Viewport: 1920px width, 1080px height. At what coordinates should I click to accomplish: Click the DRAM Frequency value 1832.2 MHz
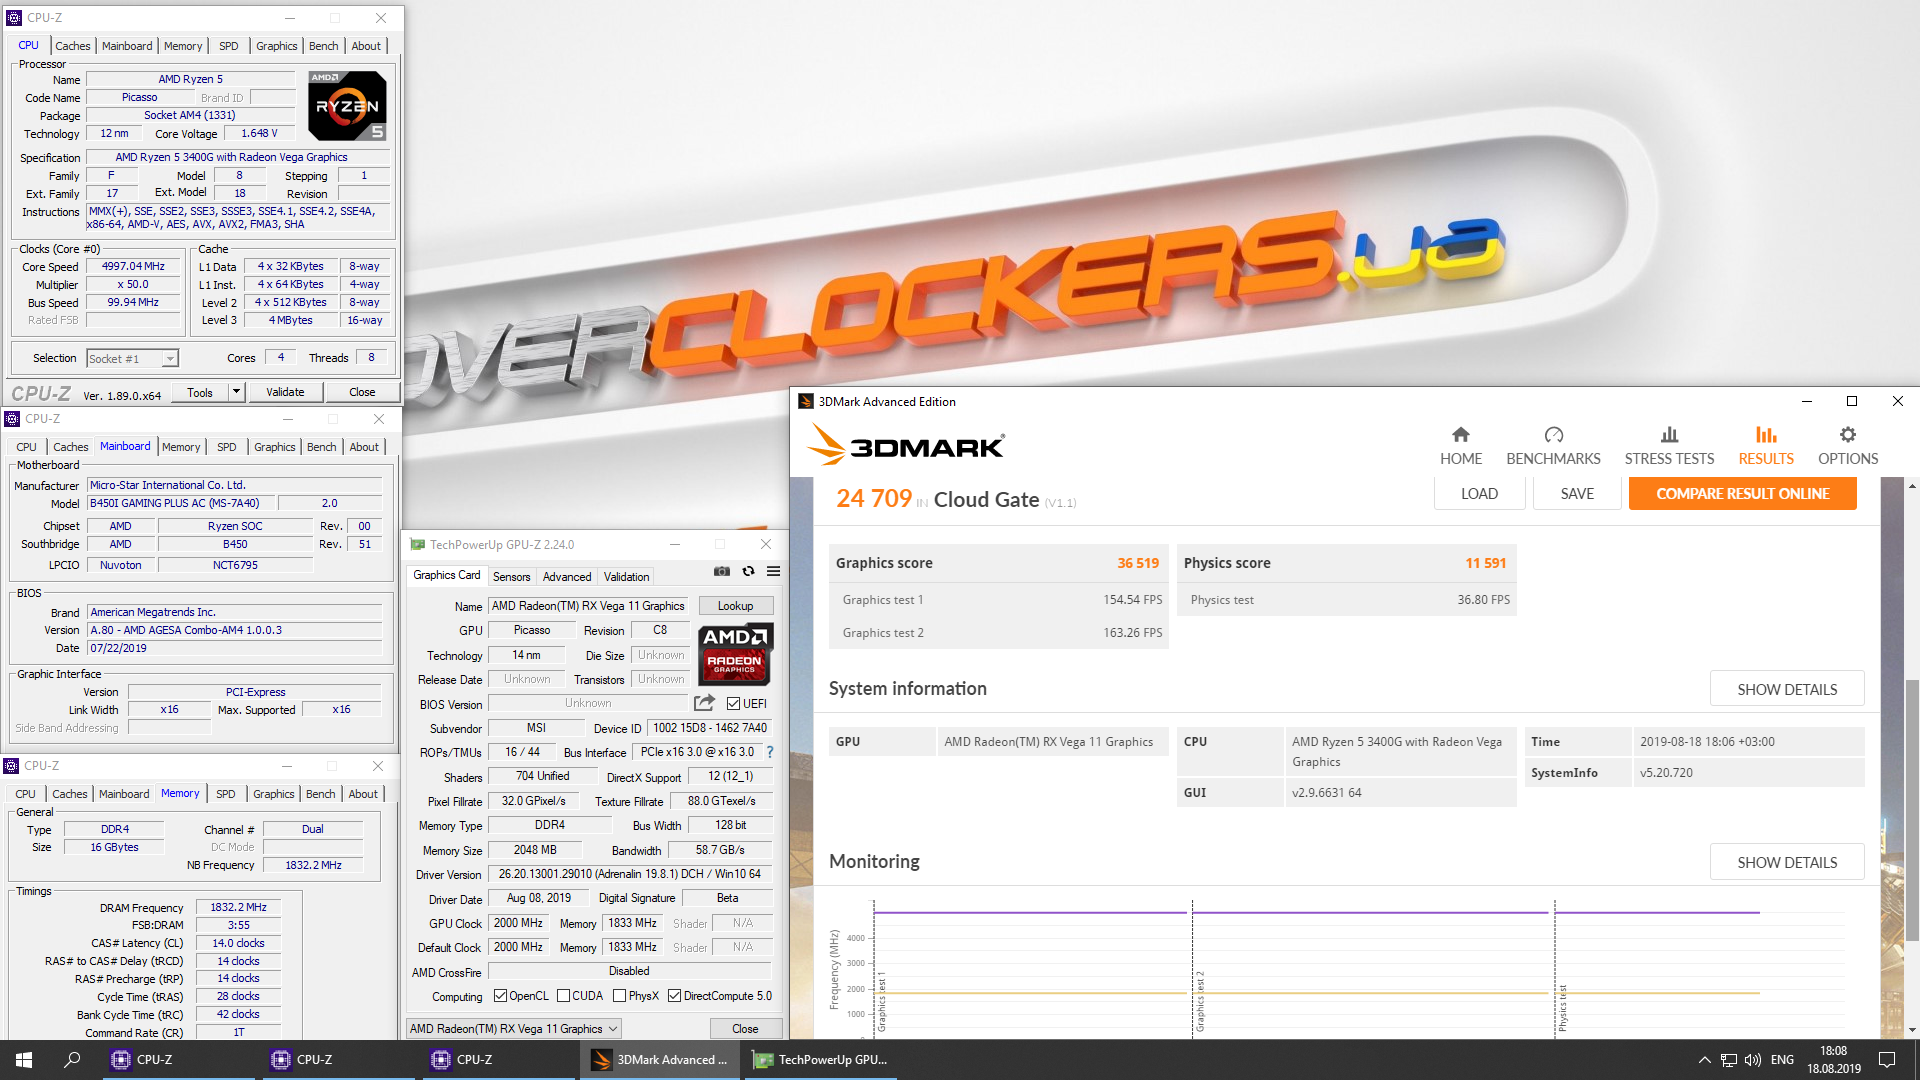click(238, 907)
